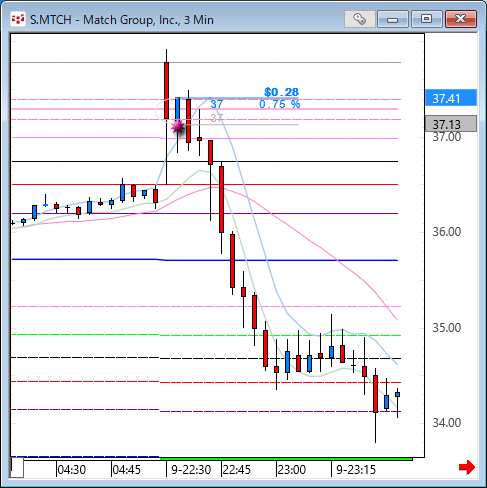
Task: Click the 9-22:30 time axis marker
Action: 191,470
